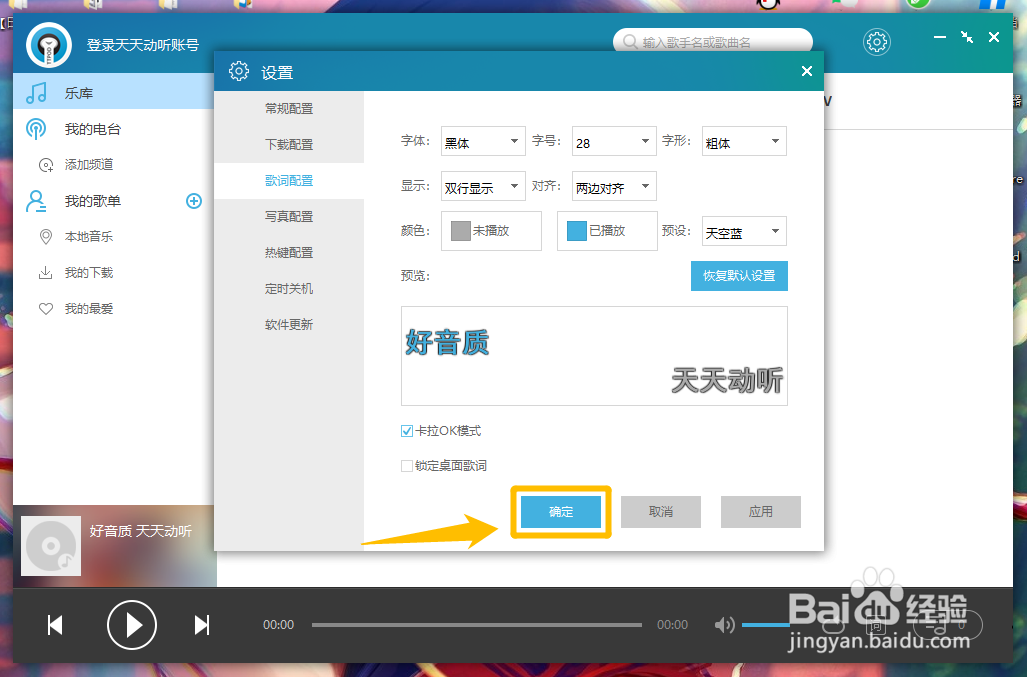Click the download icon beside 我的下载
The width and height of the screenshot is (1027, 677).
coord(45,272)
